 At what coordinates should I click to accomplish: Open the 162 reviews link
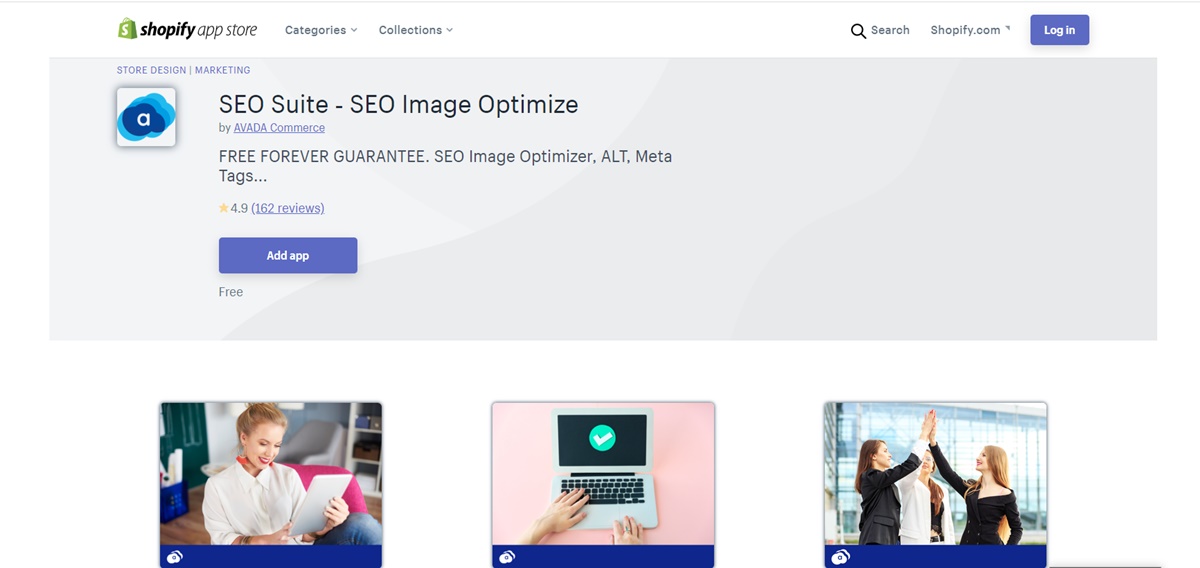[288, 208]
